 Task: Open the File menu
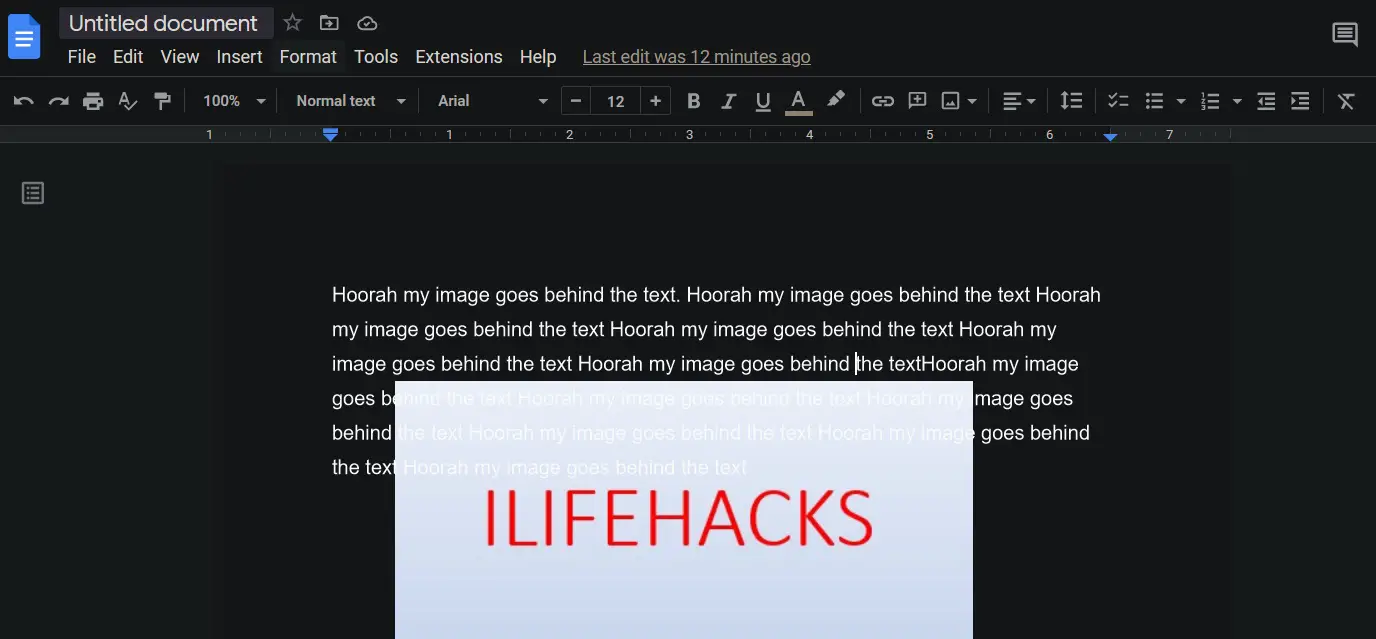click(82, 57)
